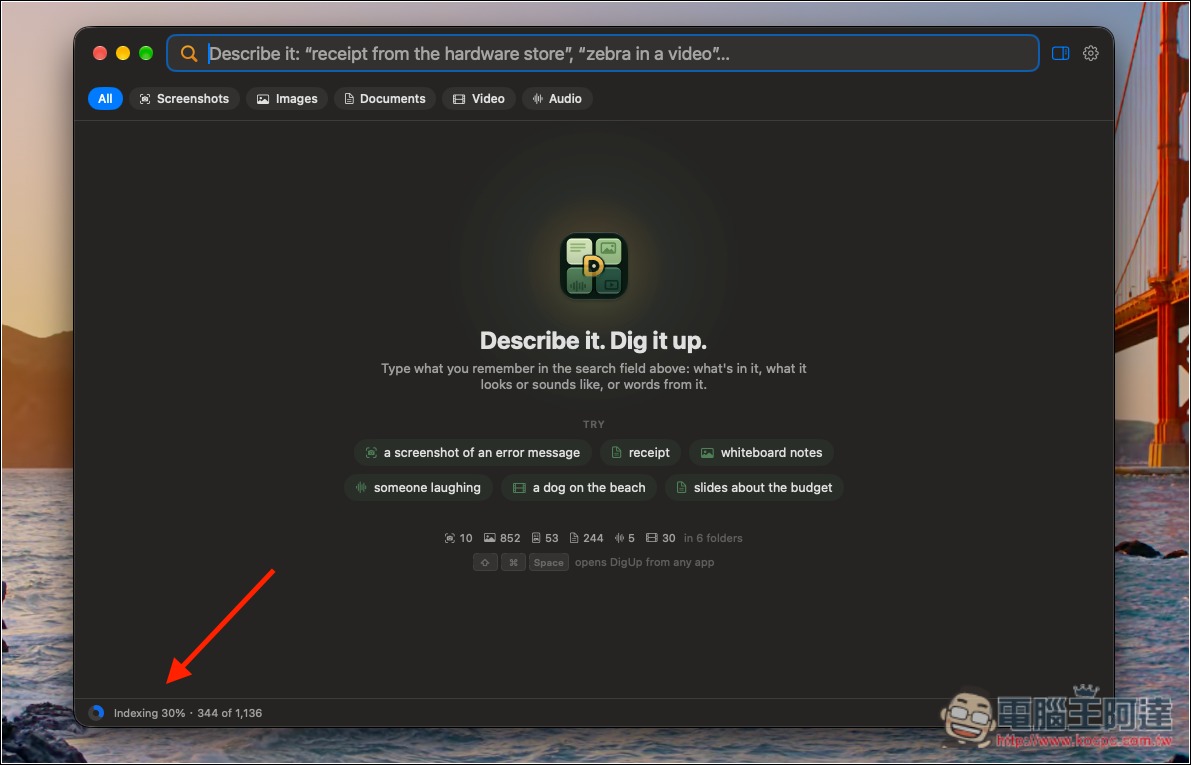The width and height of the screenshot is (1191, 765).
Task: Try "a screenshot of an error message"
Action: click(x=472, y=453)
